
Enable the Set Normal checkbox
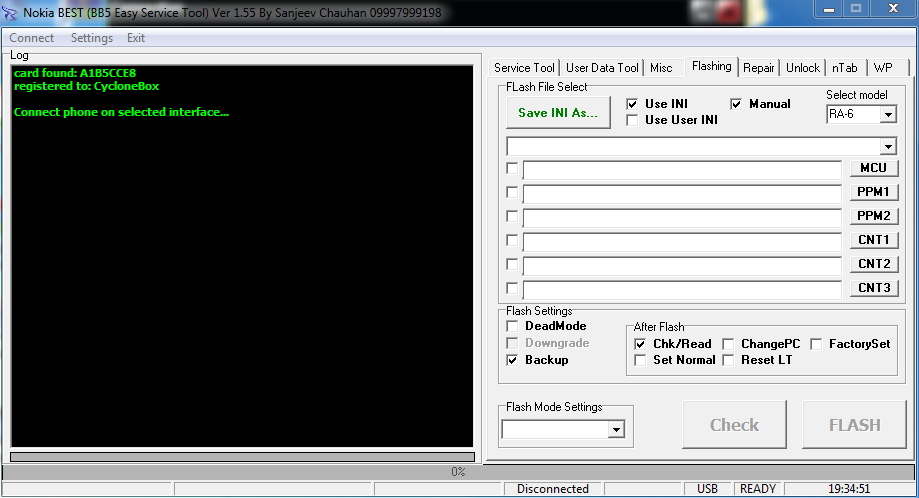640,360
